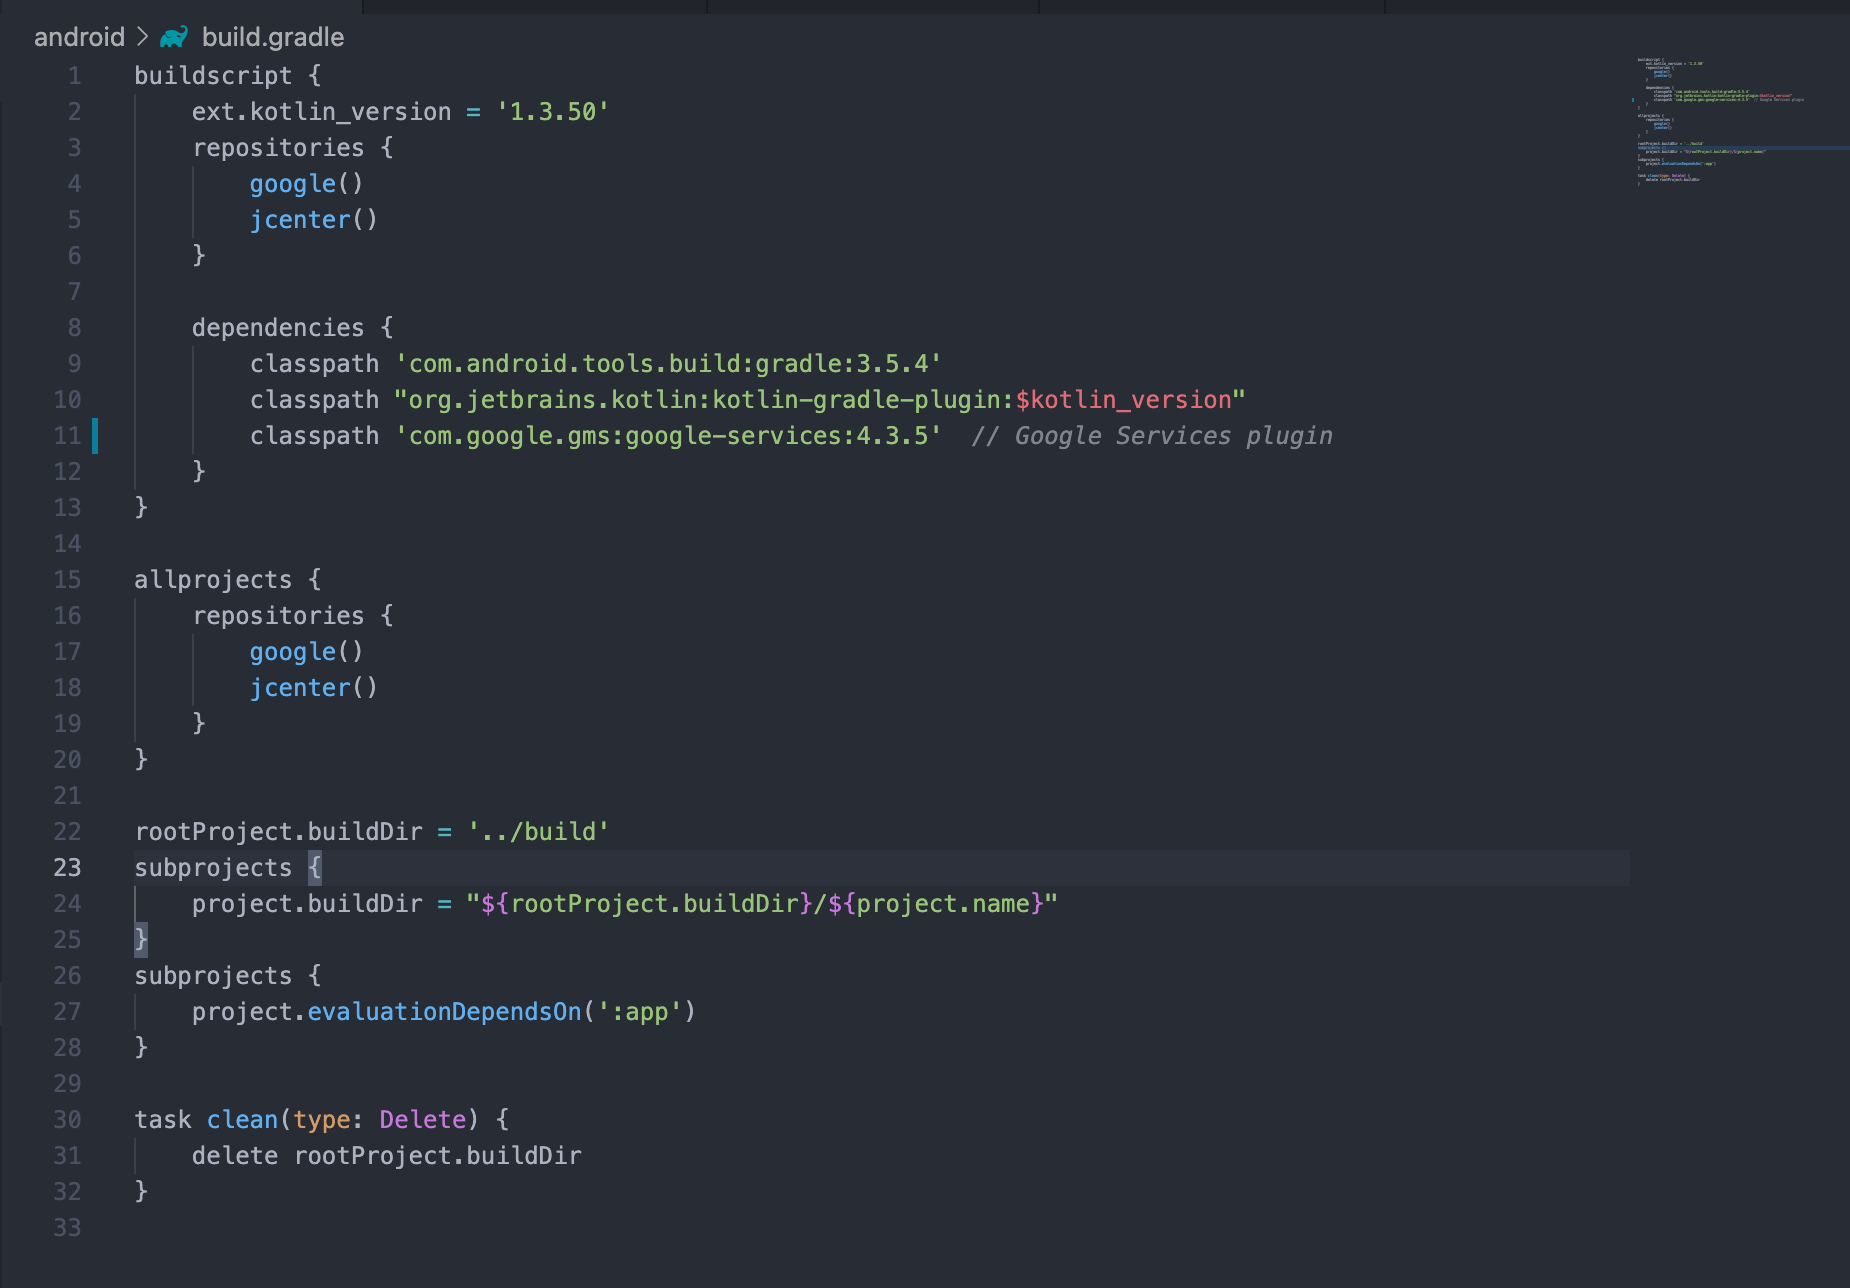Click the classpath string for google-services:4.3.5
The image size is (1850, 1288).
[x=670, y=435]
